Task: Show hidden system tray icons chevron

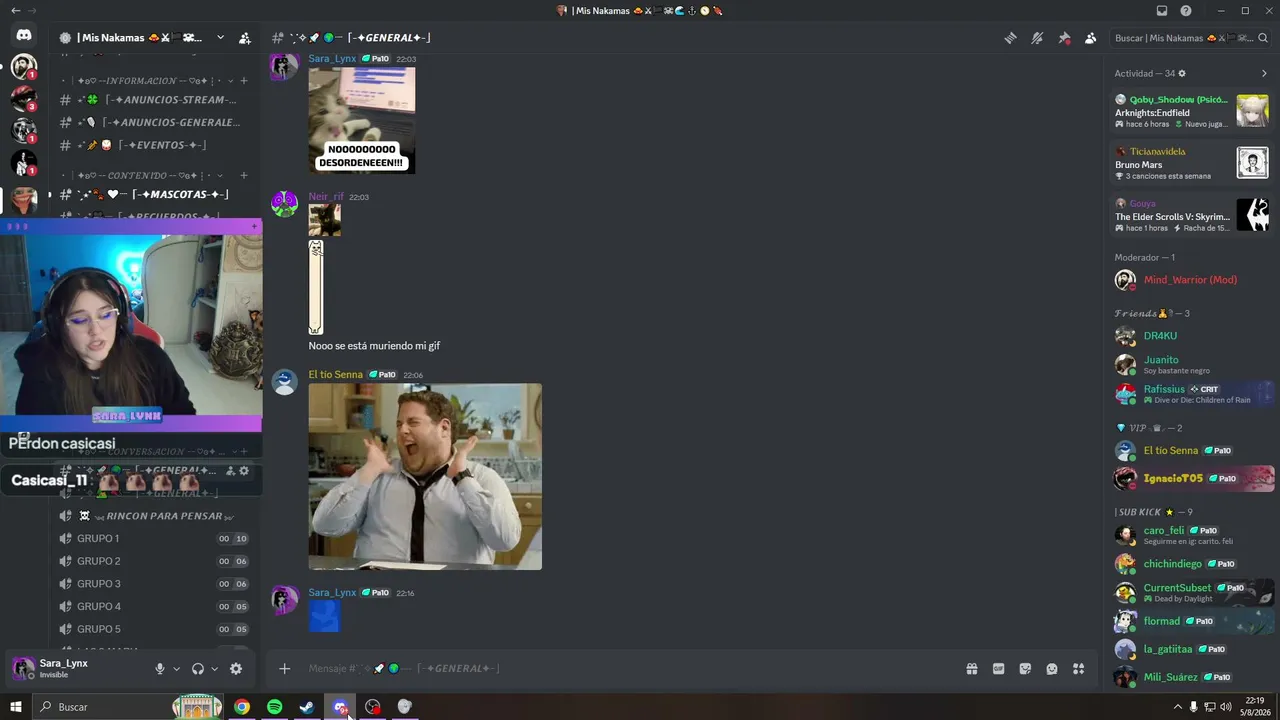Action: click(1177, 707)
